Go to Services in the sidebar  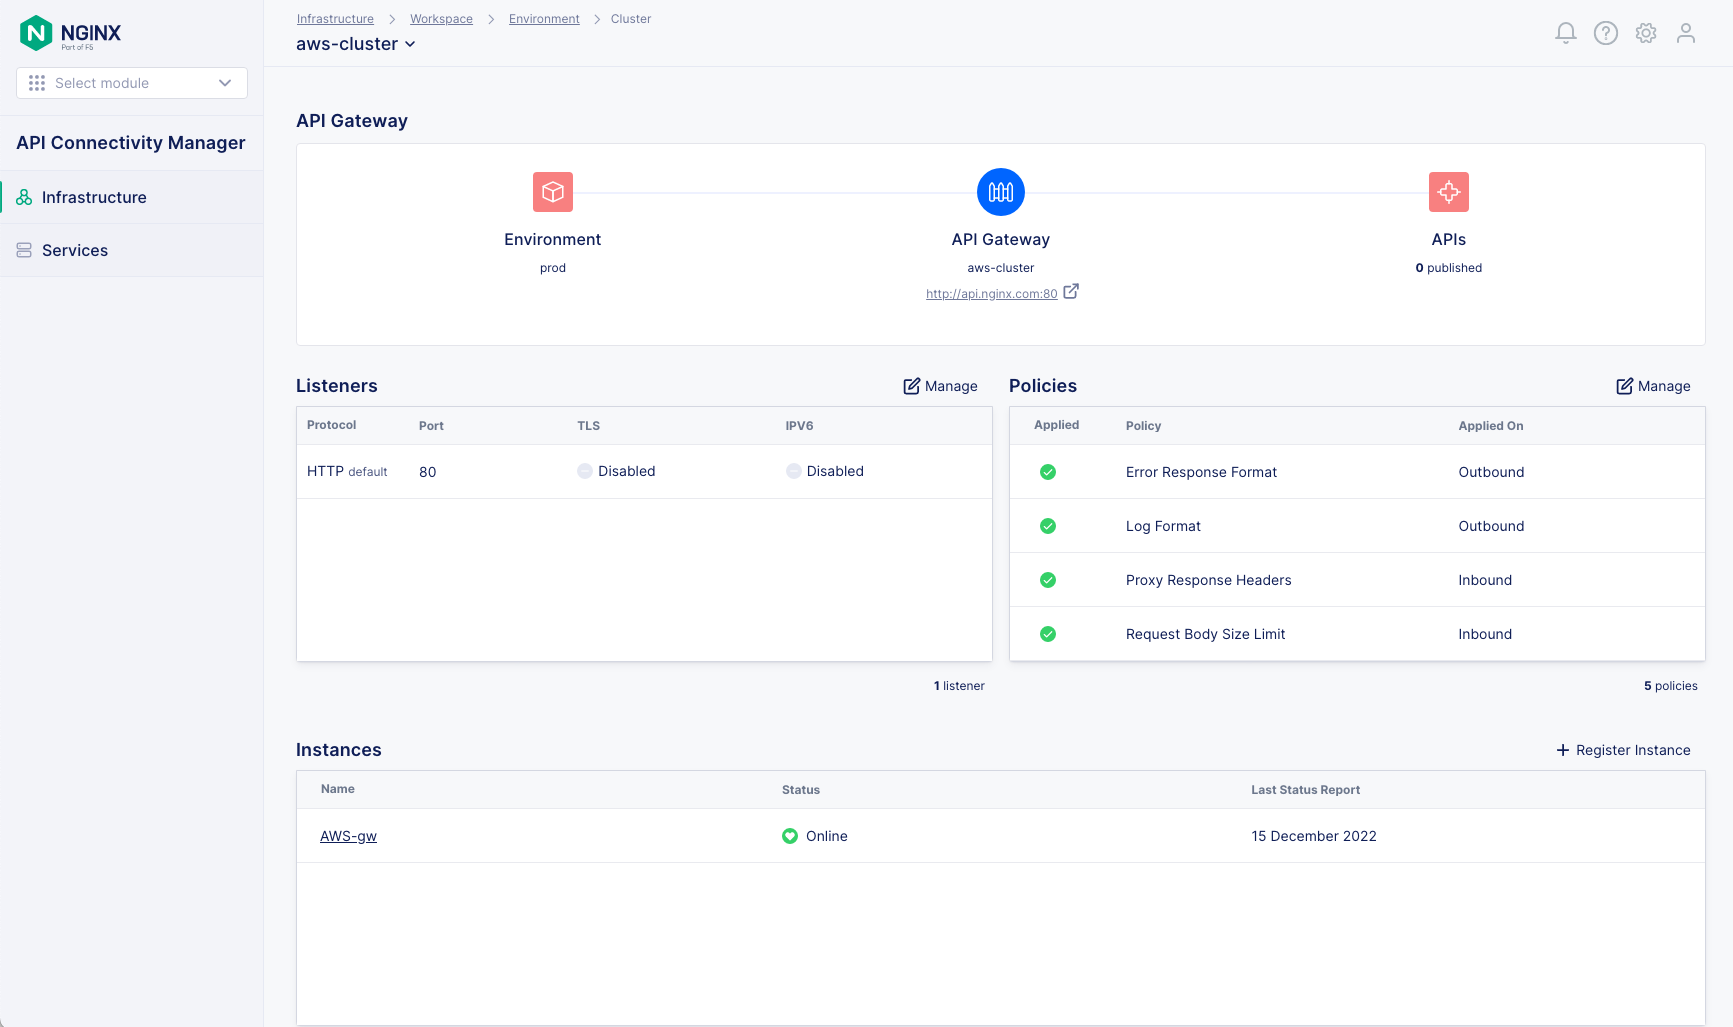click(75, 250)
